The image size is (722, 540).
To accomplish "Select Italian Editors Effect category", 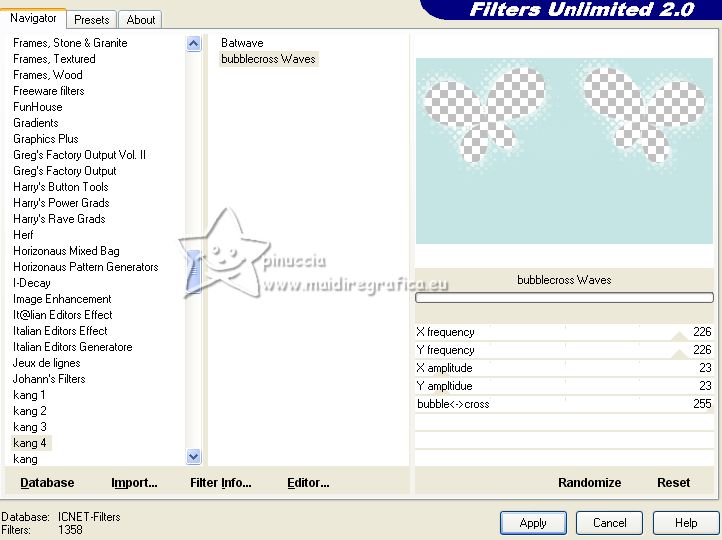I will (x=60, y=331).
